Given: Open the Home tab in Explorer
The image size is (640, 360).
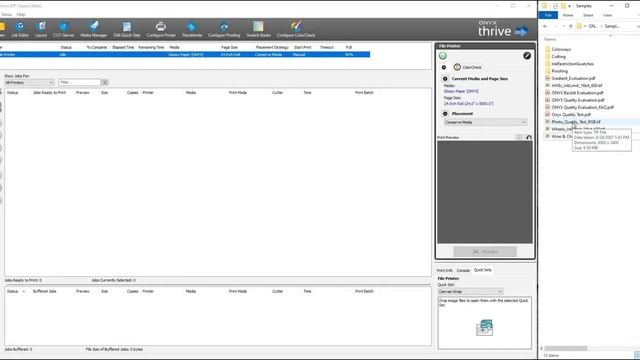Looking at the screenshot, I should pyautogui.click(x=568, y=15).
